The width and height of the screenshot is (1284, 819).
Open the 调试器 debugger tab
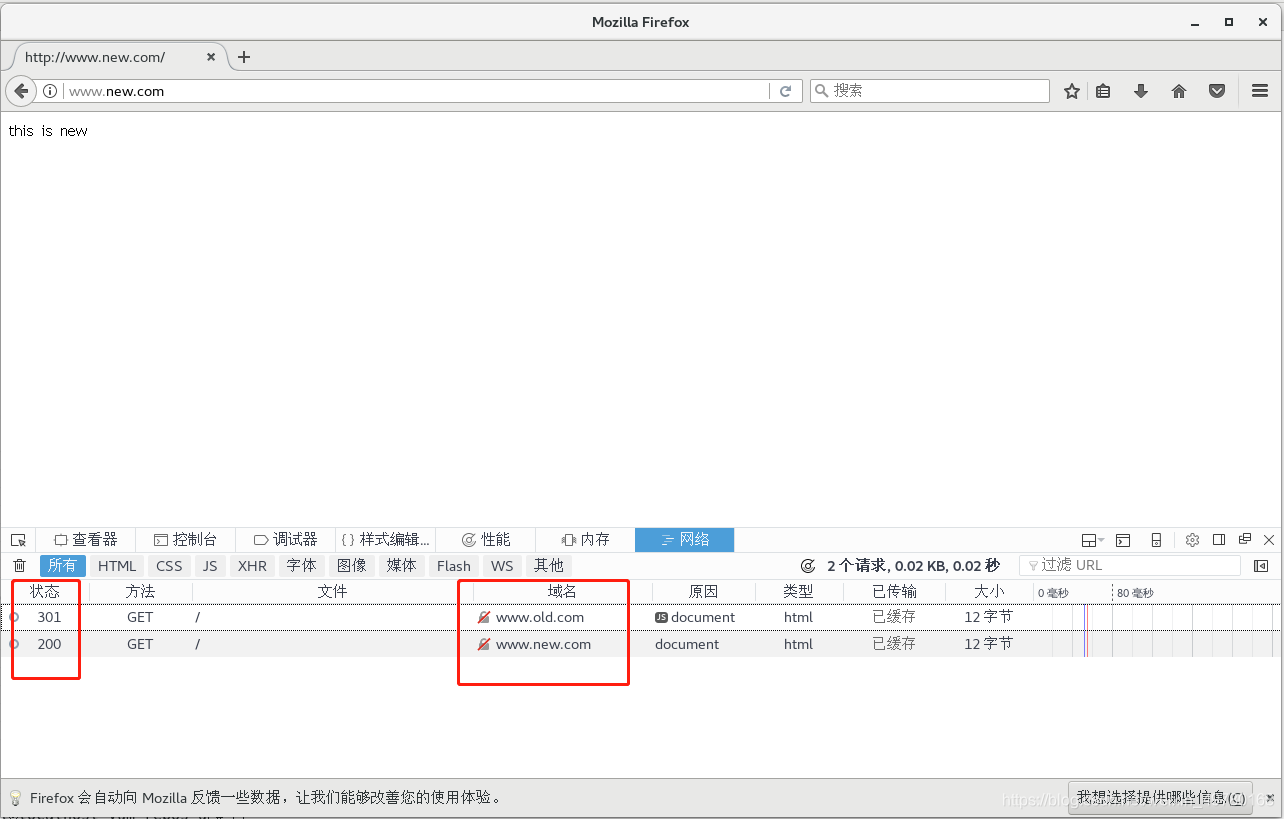pos(285,540)
